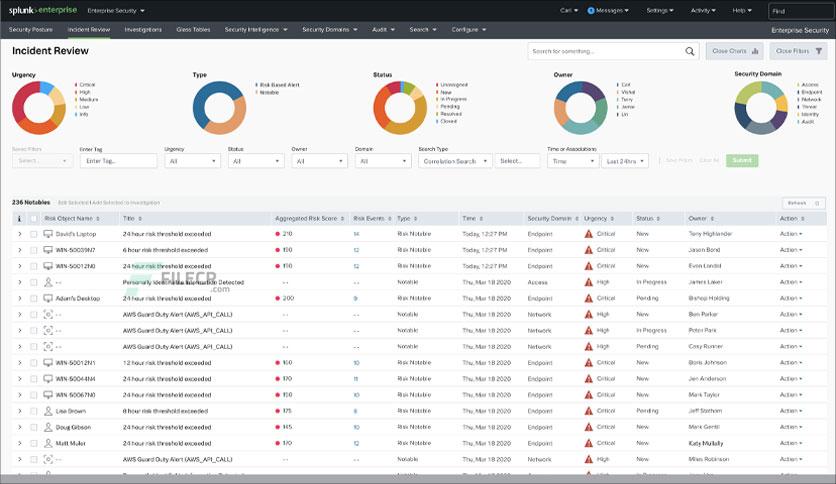Open the Owner filter dropdown
Image resolution: width=836 pixels, height=484 pixels.
click(x=319, y=161)
